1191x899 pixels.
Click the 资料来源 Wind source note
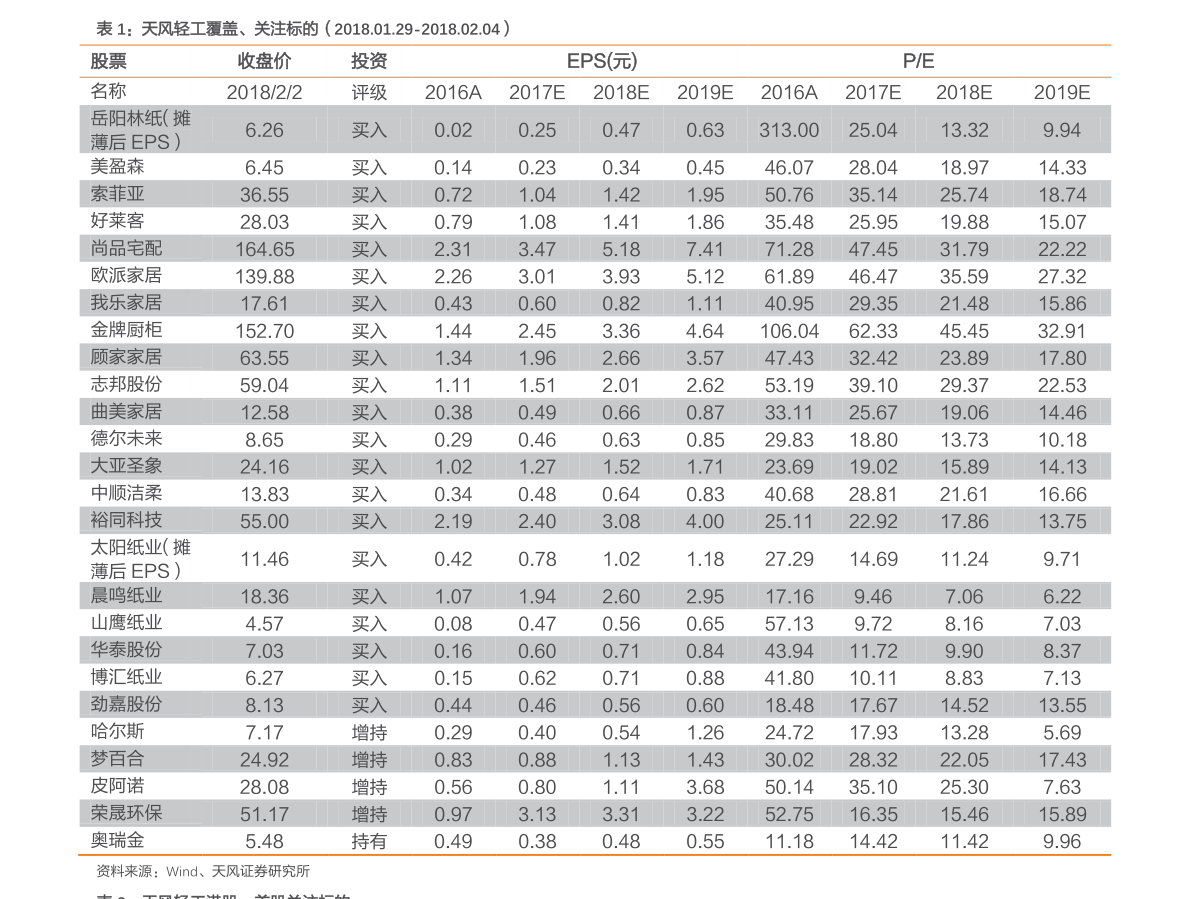click(203, 871)
